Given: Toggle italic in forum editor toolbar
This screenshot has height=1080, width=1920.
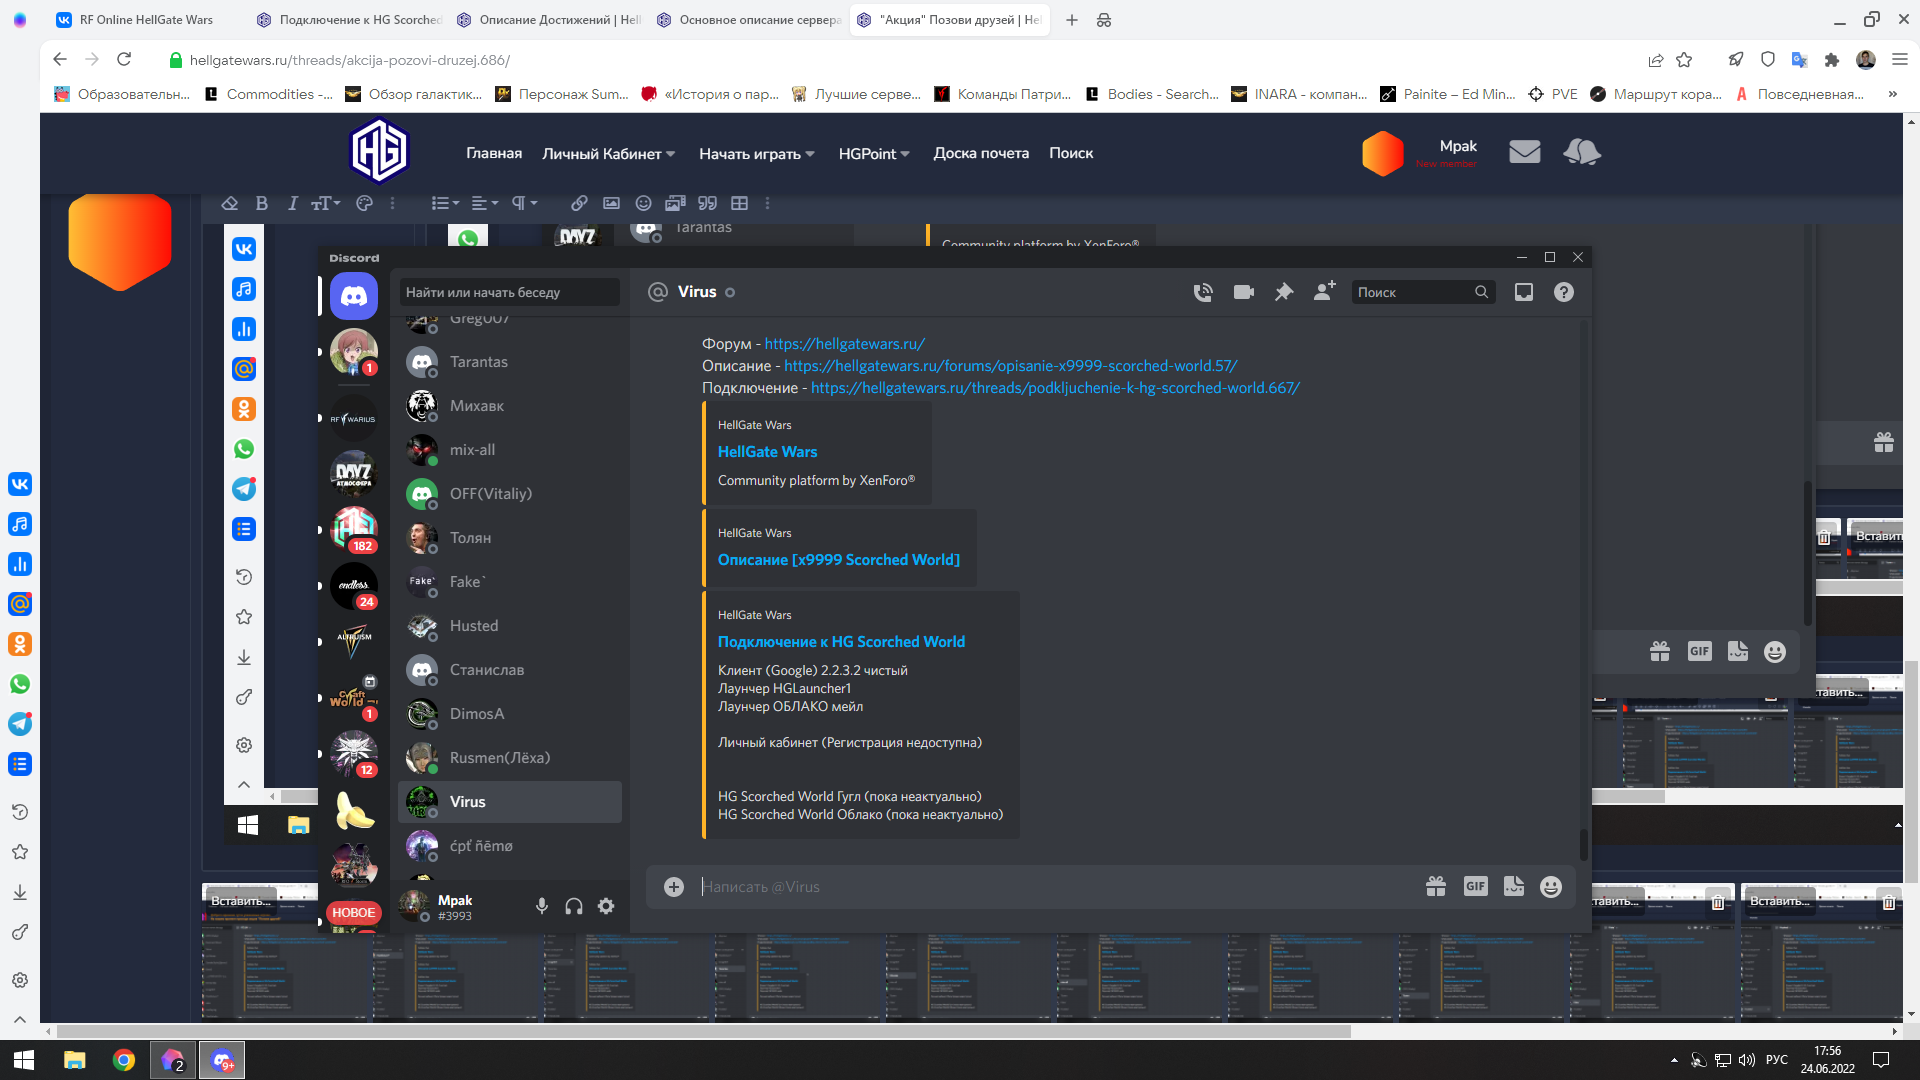Looking at the screenshot, I should click(x=293, y=203).
